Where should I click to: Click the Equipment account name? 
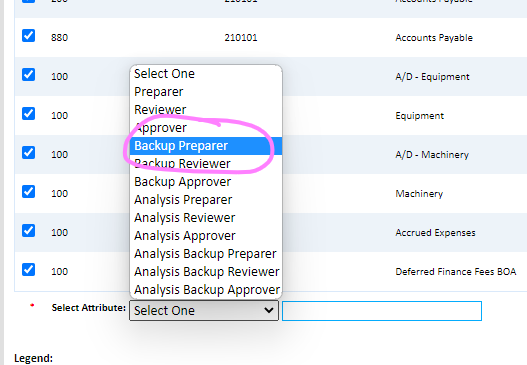419,116
